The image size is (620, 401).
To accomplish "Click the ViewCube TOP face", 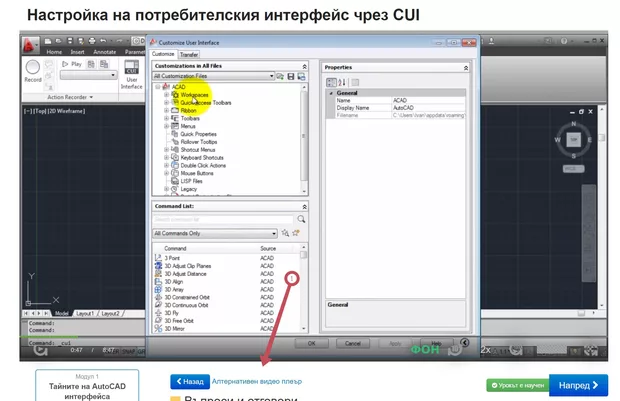I will coord(573,140).
